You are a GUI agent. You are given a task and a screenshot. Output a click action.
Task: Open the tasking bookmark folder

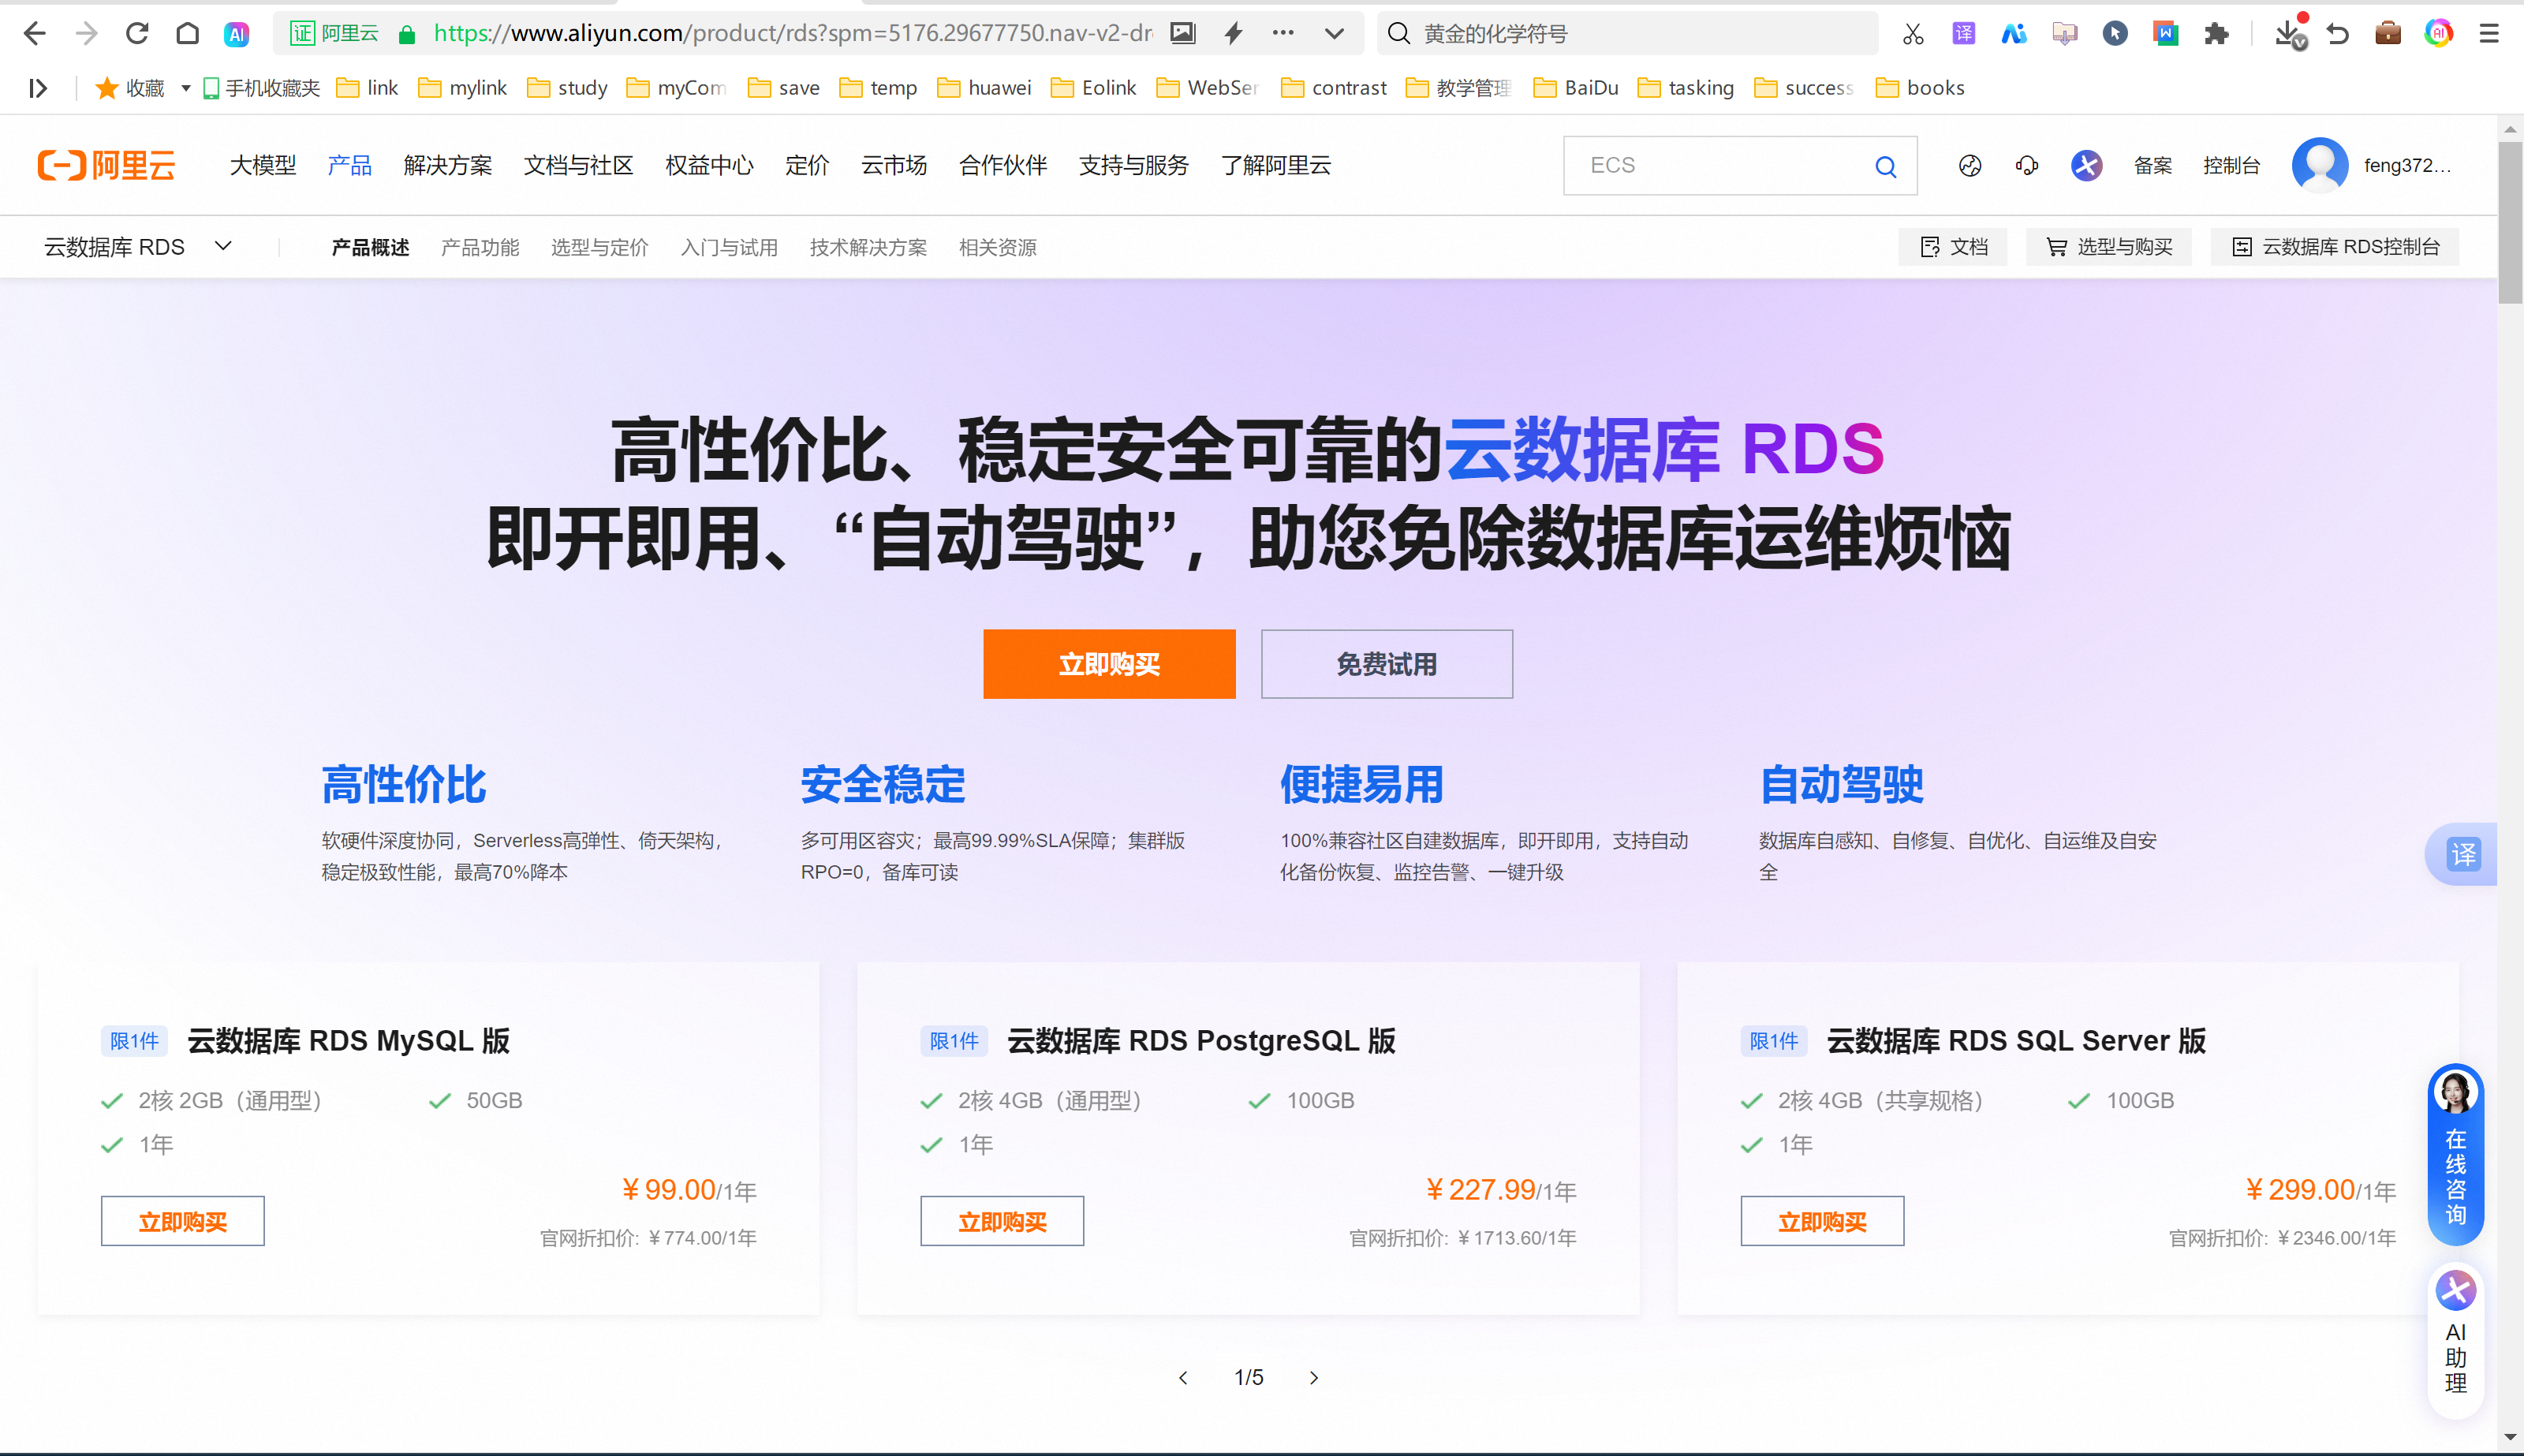[1686, 88]
